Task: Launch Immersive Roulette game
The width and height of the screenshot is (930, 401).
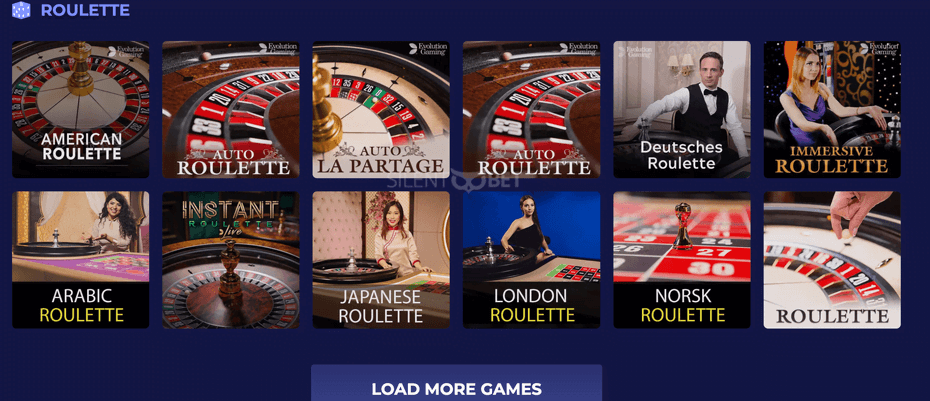Action: click(x=832, y=109)
